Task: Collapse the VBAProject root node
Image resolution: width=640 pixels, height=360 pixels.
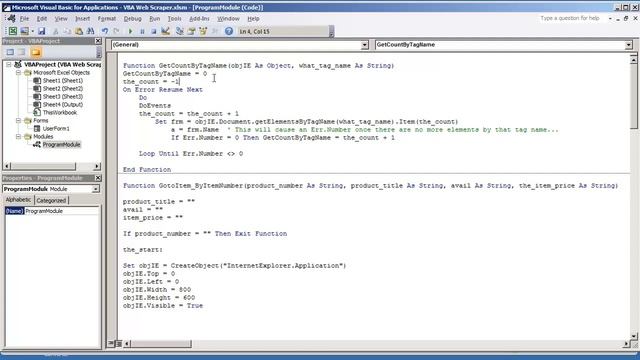Action: (x=9, y=64)
